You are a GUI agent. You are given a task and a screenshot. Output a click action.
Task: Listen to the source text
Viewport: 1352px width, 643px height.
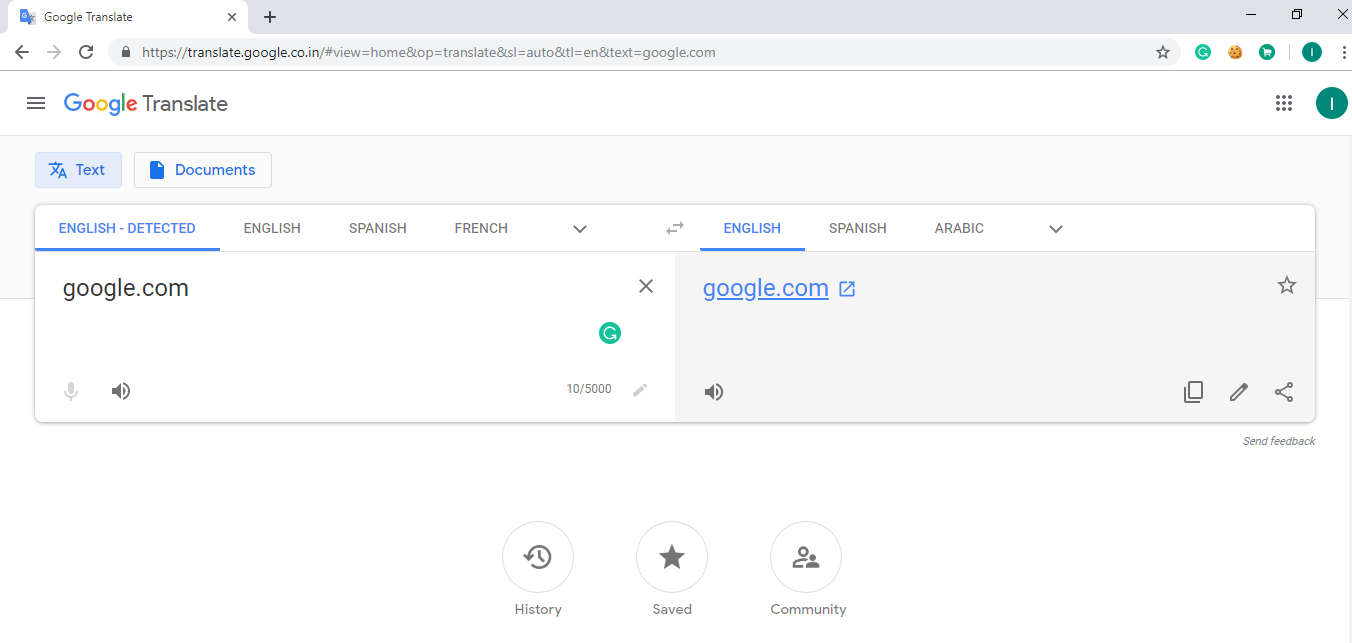click(x=121, y=391)
